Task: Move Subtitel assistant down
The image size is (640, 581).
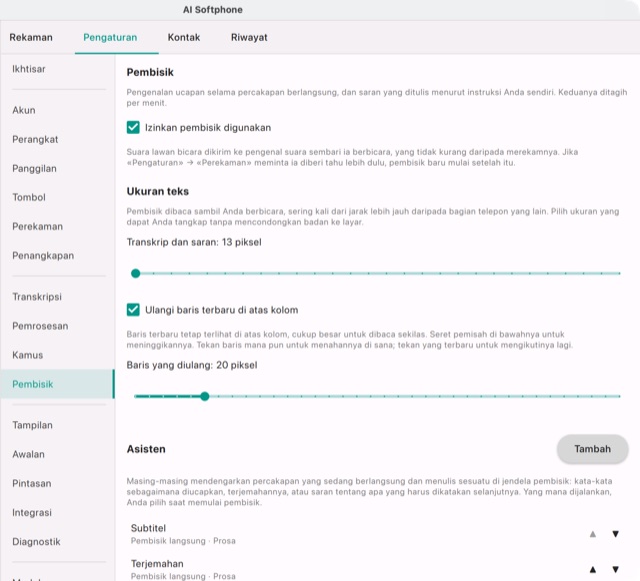Action: [616, 534]
